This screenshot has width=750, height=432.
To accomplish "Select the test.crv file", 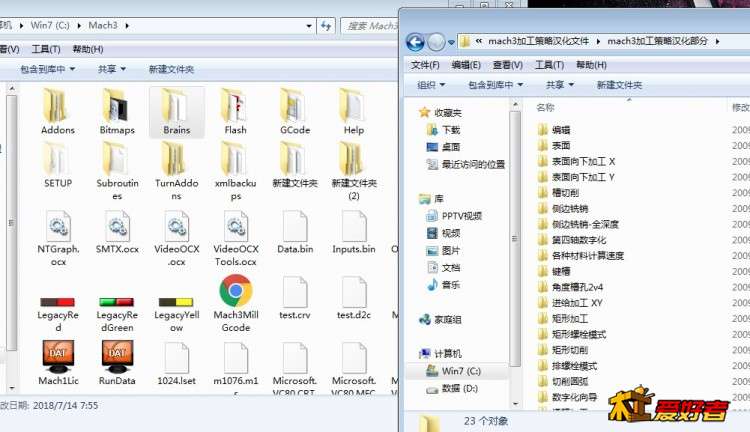I will (295, 298).
